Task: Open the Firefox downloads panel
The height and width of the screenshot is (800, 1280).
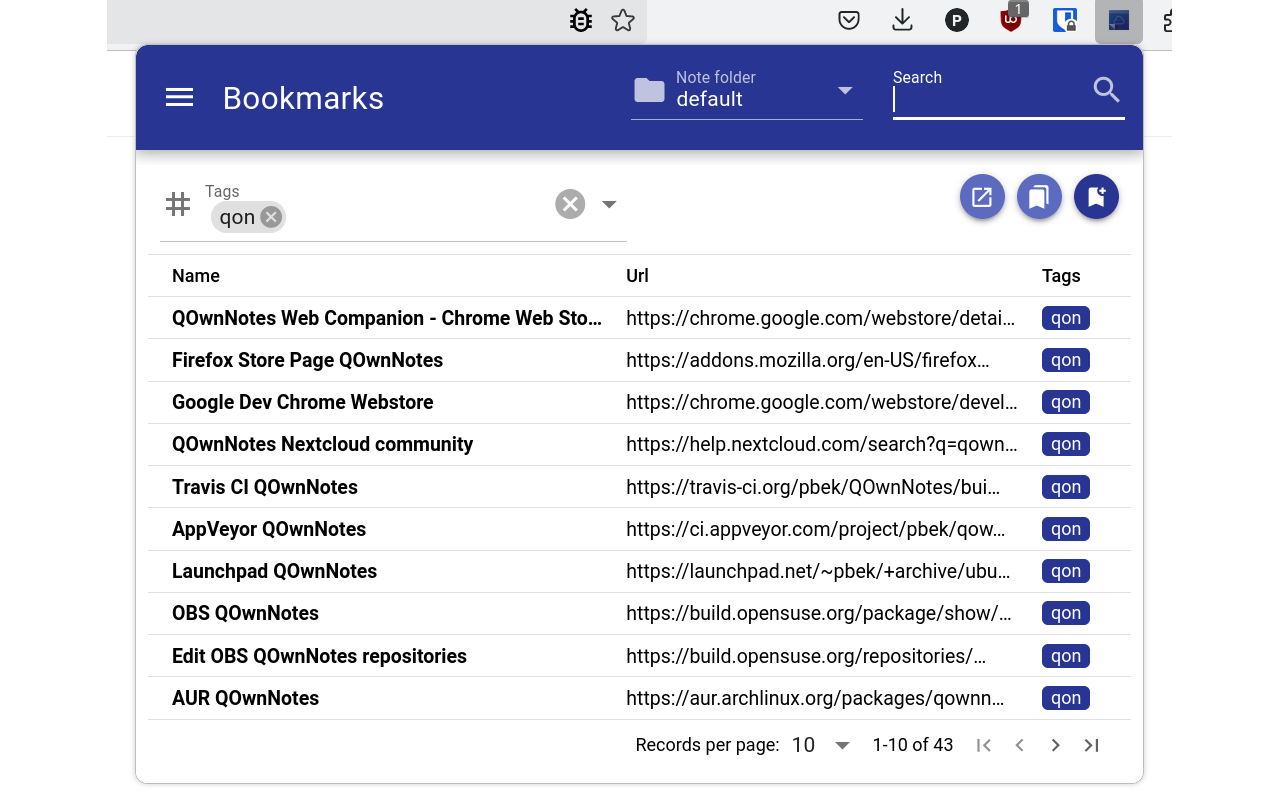Action: tap(902, 20)
